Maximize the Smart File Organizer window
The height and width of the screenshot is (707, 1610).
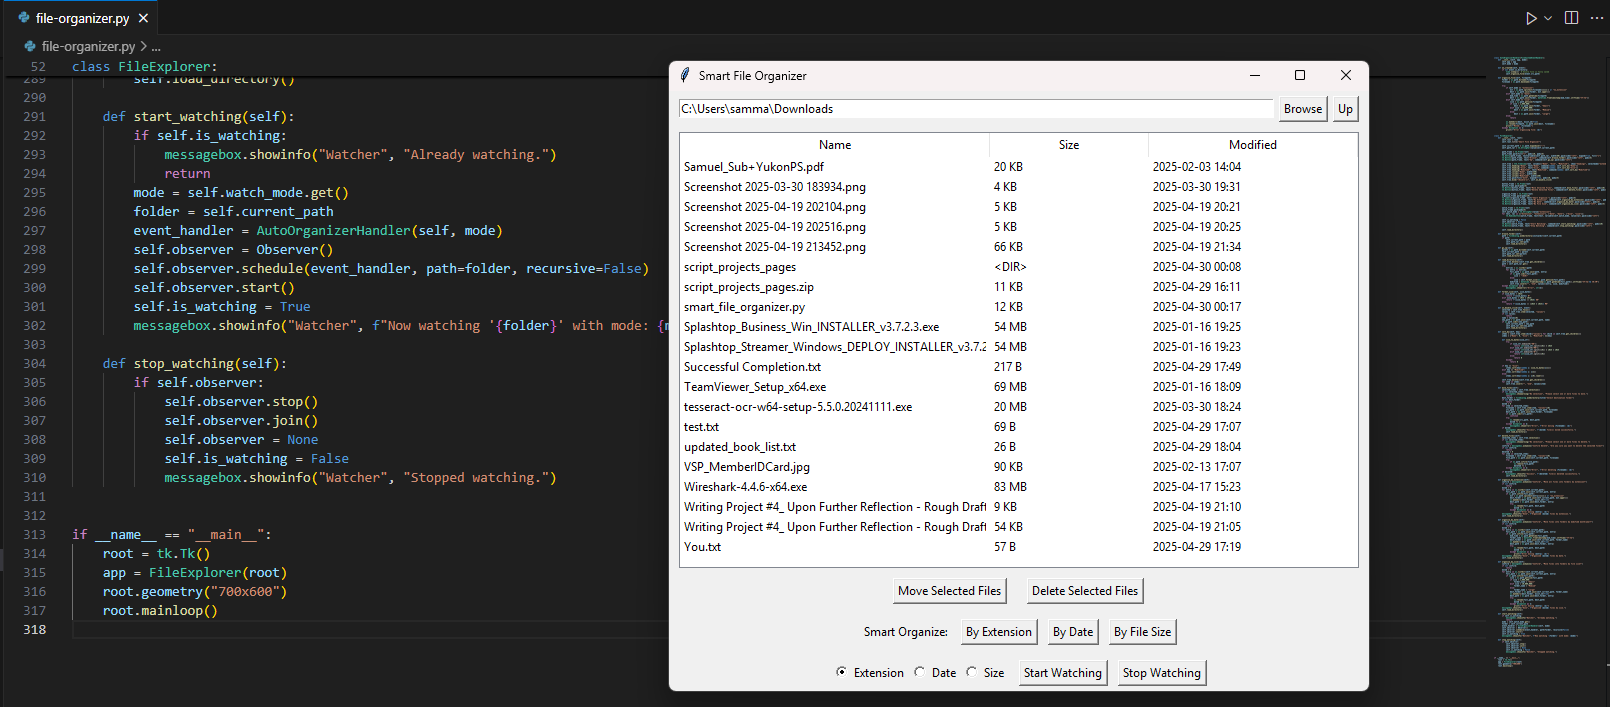pos(1300,75)
